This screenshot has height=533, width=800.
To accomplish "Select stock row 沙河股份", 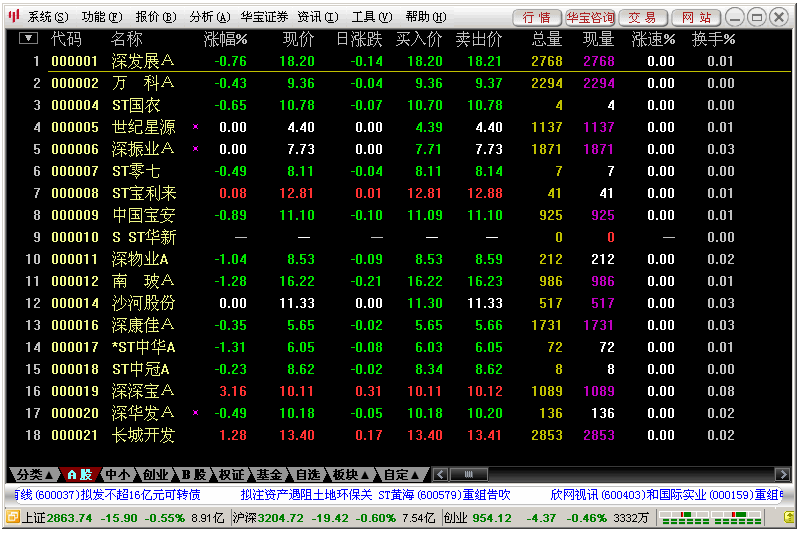I will [x=398, y=303].
